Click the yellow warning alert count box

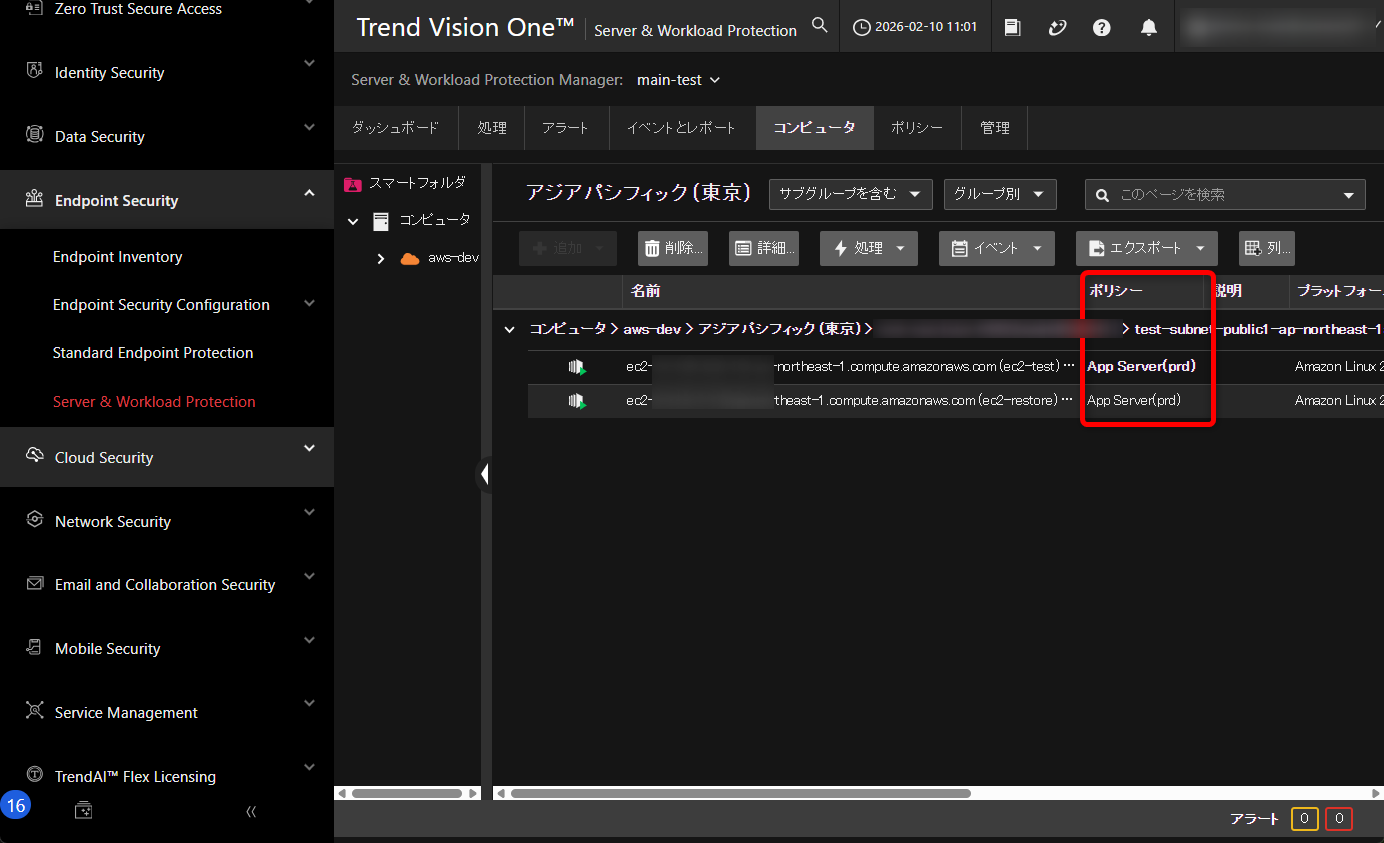pyautogui.click(x=1305, y=819)
